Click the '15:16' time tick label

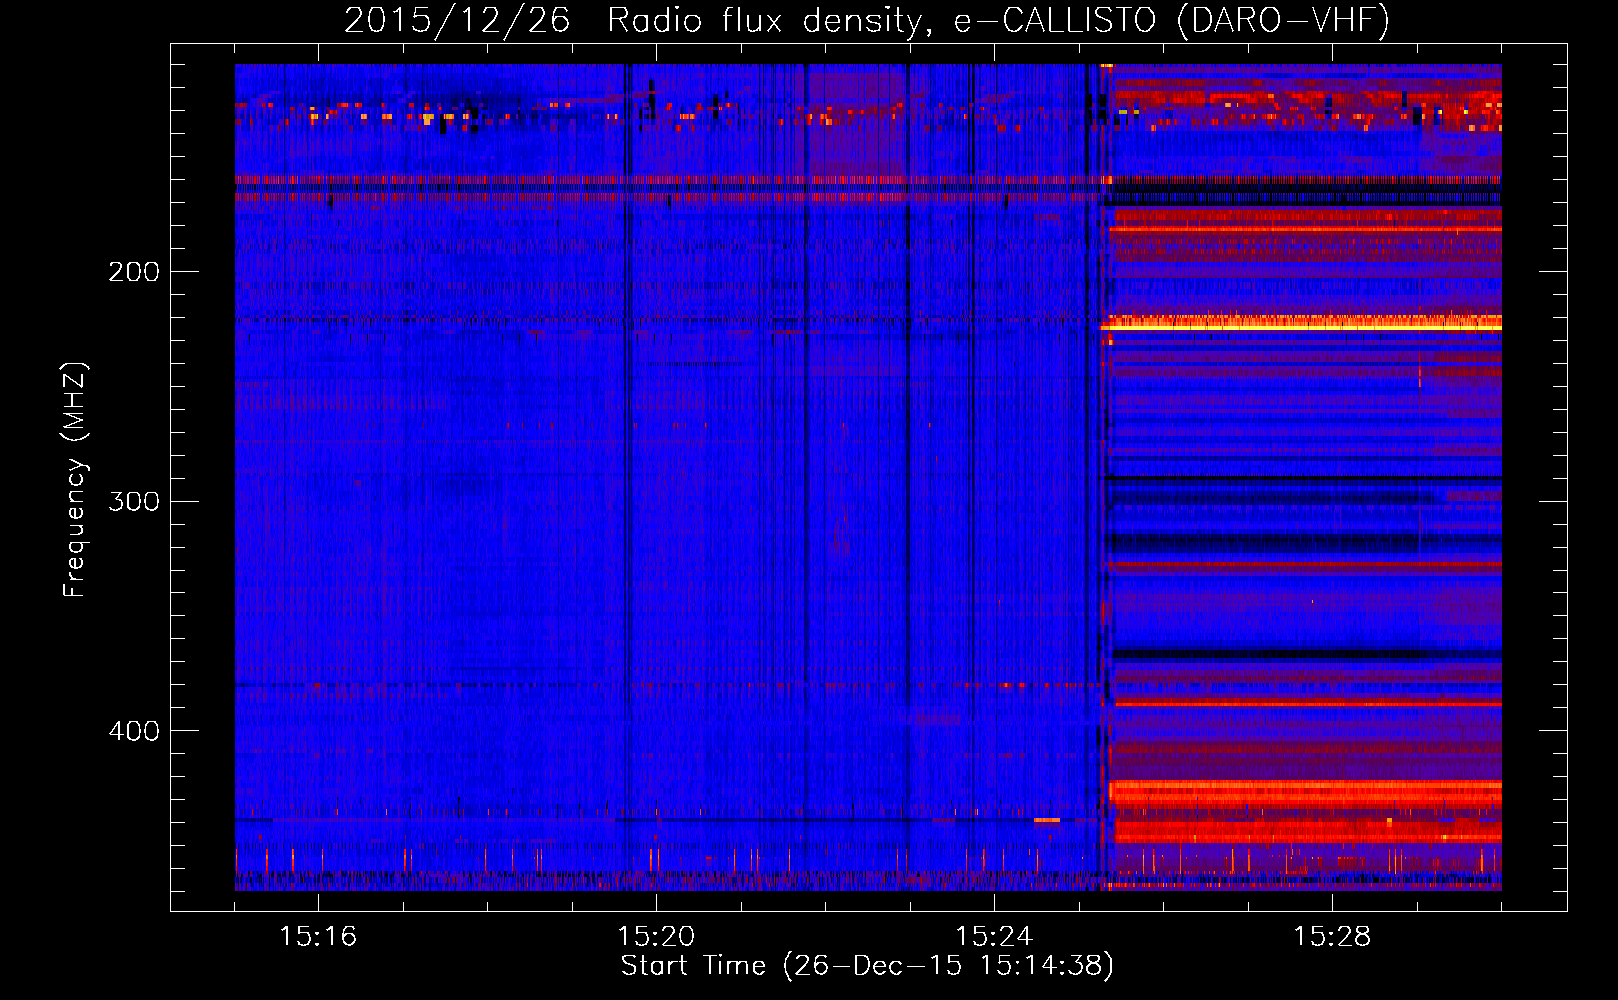point(318,937)
